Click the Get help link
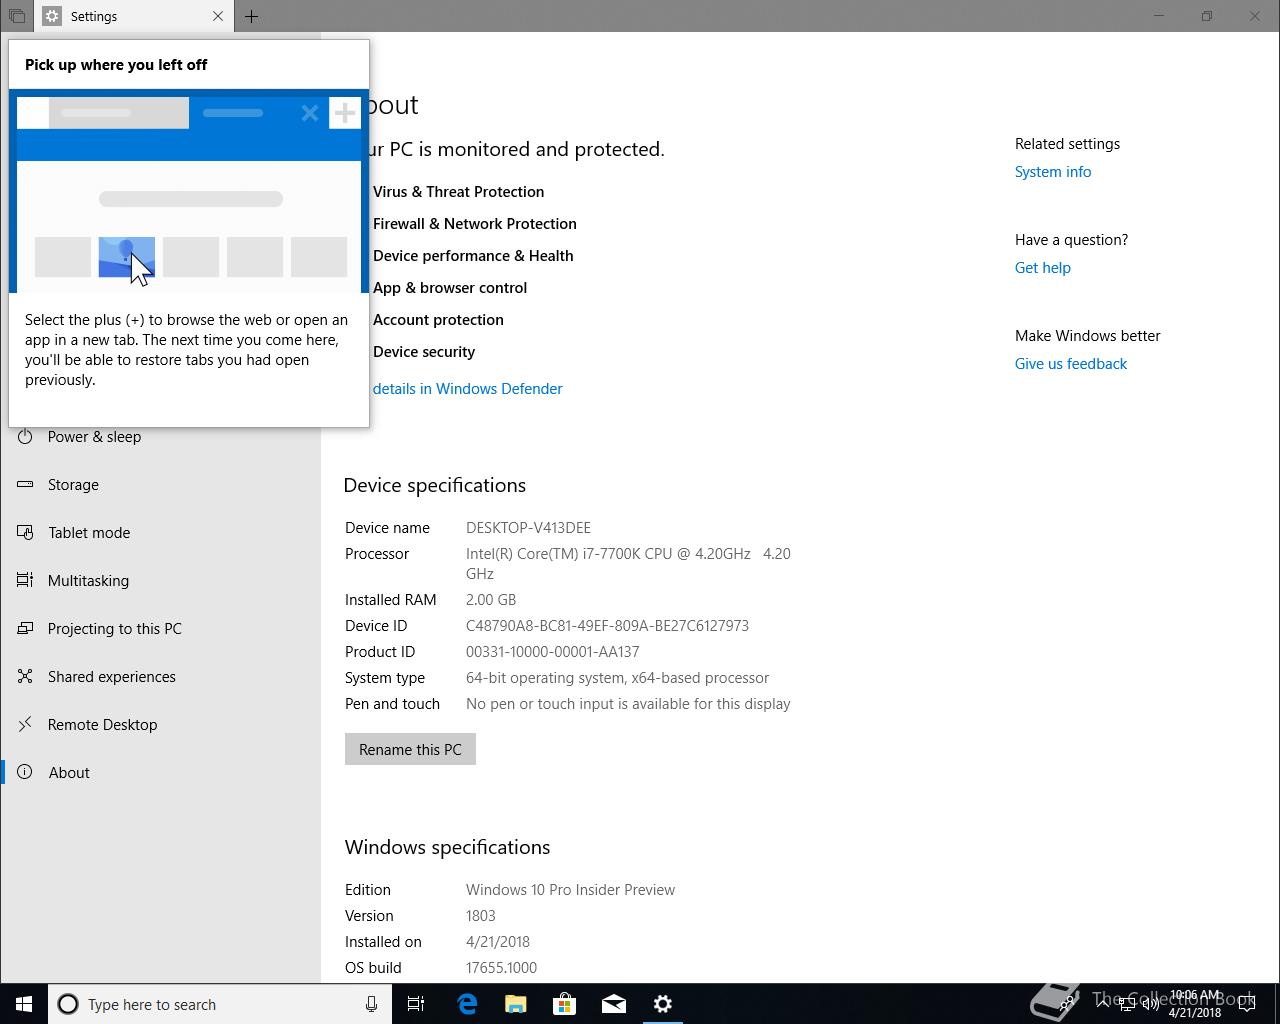The height and width of the screenshot is (1024, 1280). tap(1043, 268)
